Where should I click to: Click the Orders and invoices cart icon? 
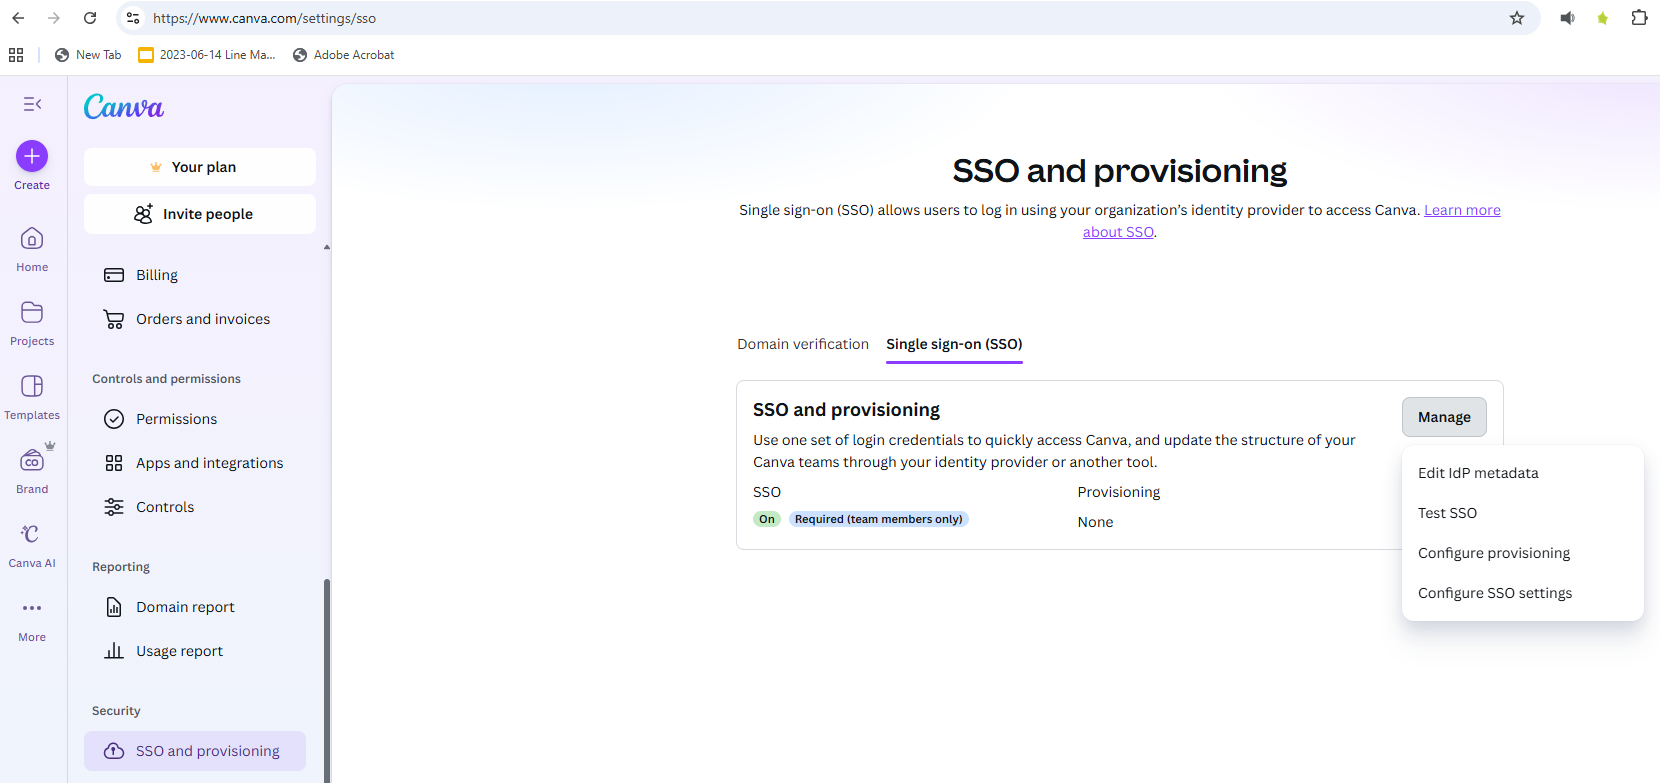point(114,319)
